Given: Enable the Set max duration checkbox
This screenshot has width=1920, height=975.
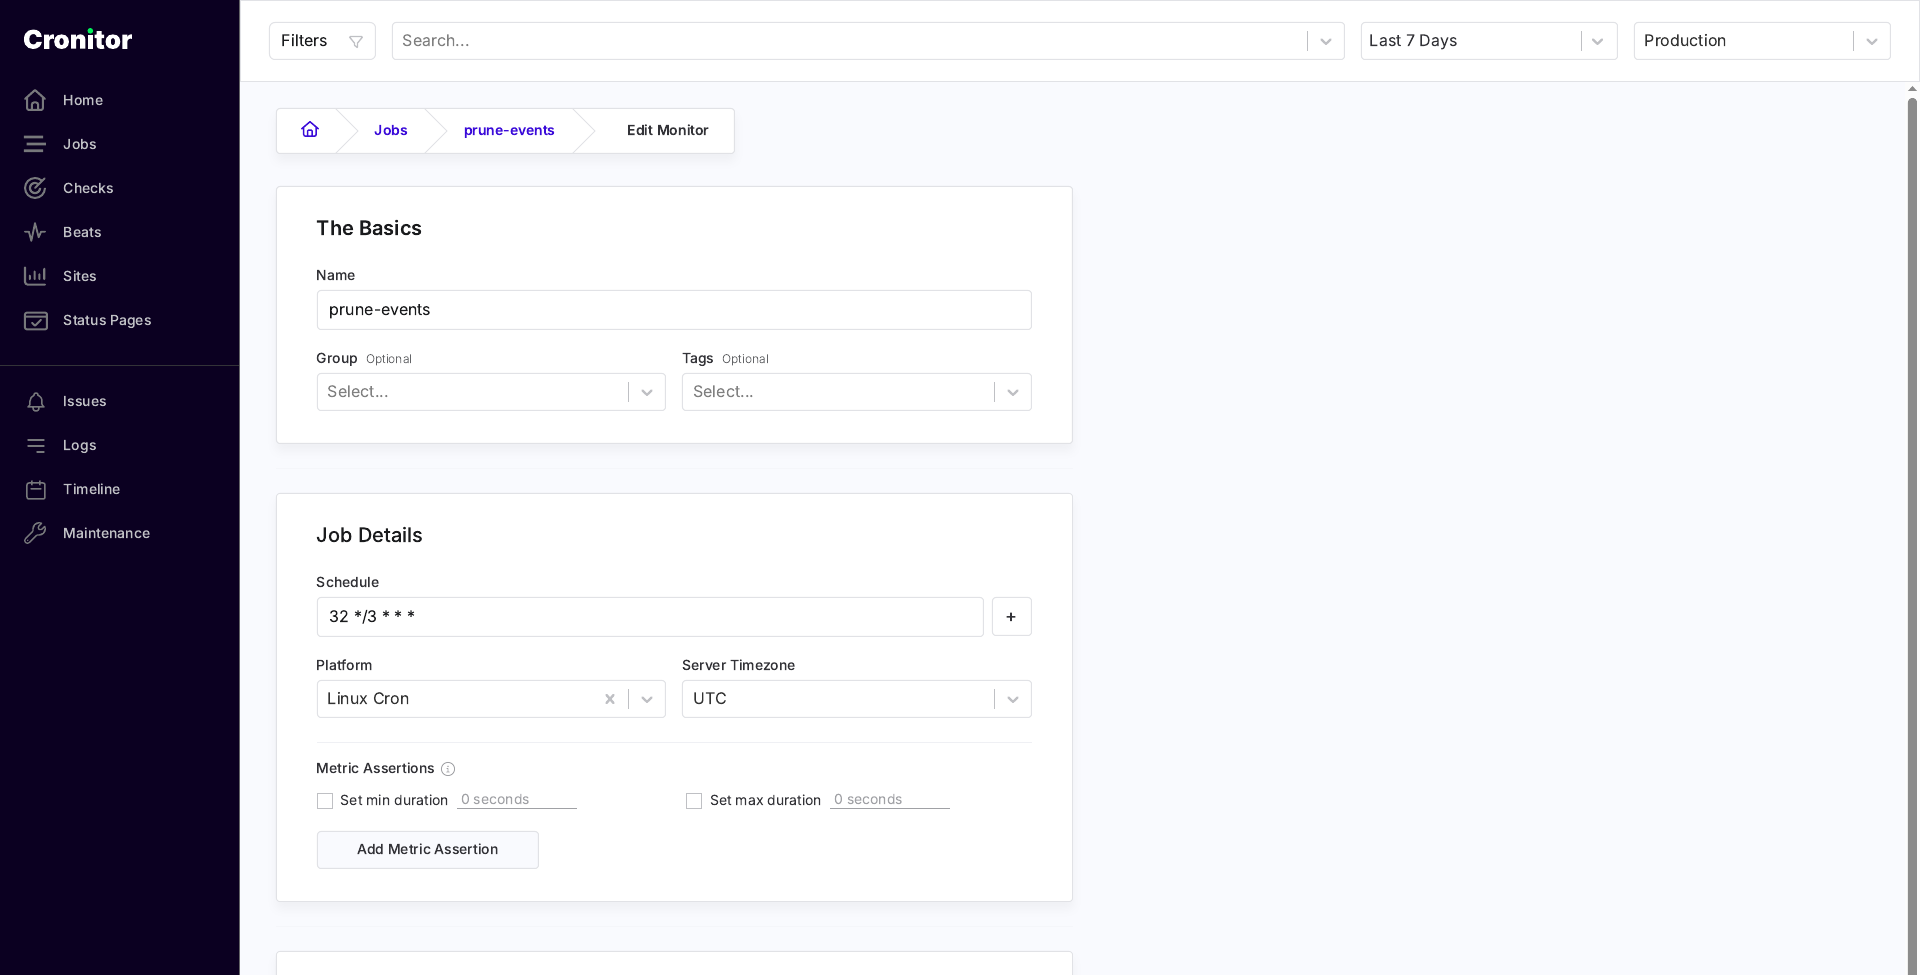Looking at the screenshot, I should coord(694,801).
